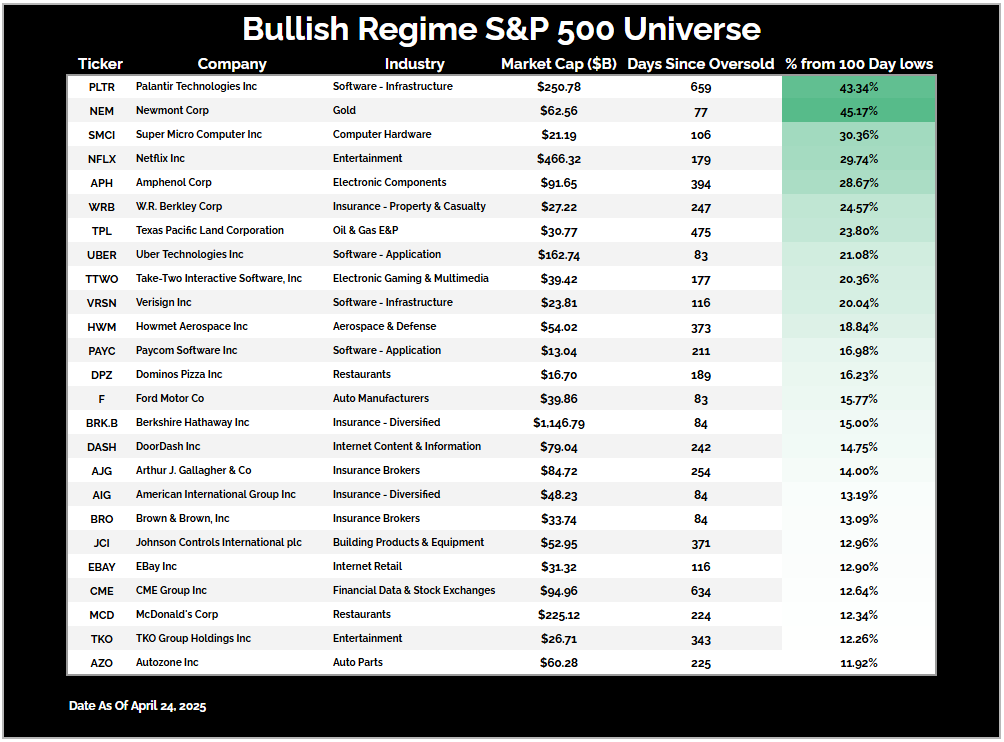Select the Days Since Oversold header

click(700, 64)
